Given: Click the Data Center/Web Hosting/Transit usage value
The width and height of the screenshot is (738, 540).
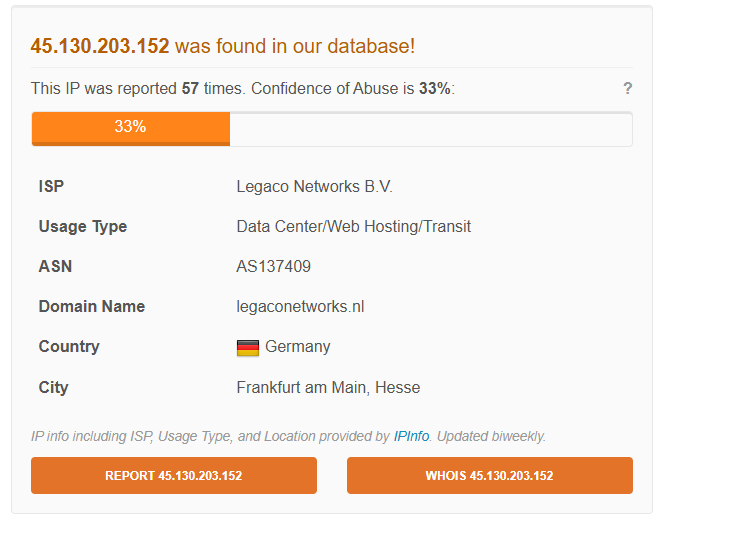Looking at the screenshot, I should 353,227.
